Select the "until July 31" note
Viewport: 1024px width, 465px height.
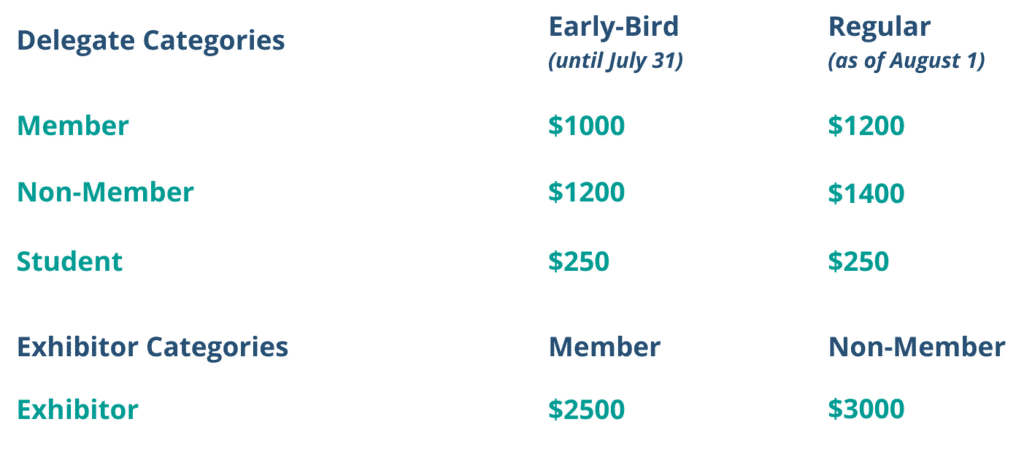coord(614,61)
